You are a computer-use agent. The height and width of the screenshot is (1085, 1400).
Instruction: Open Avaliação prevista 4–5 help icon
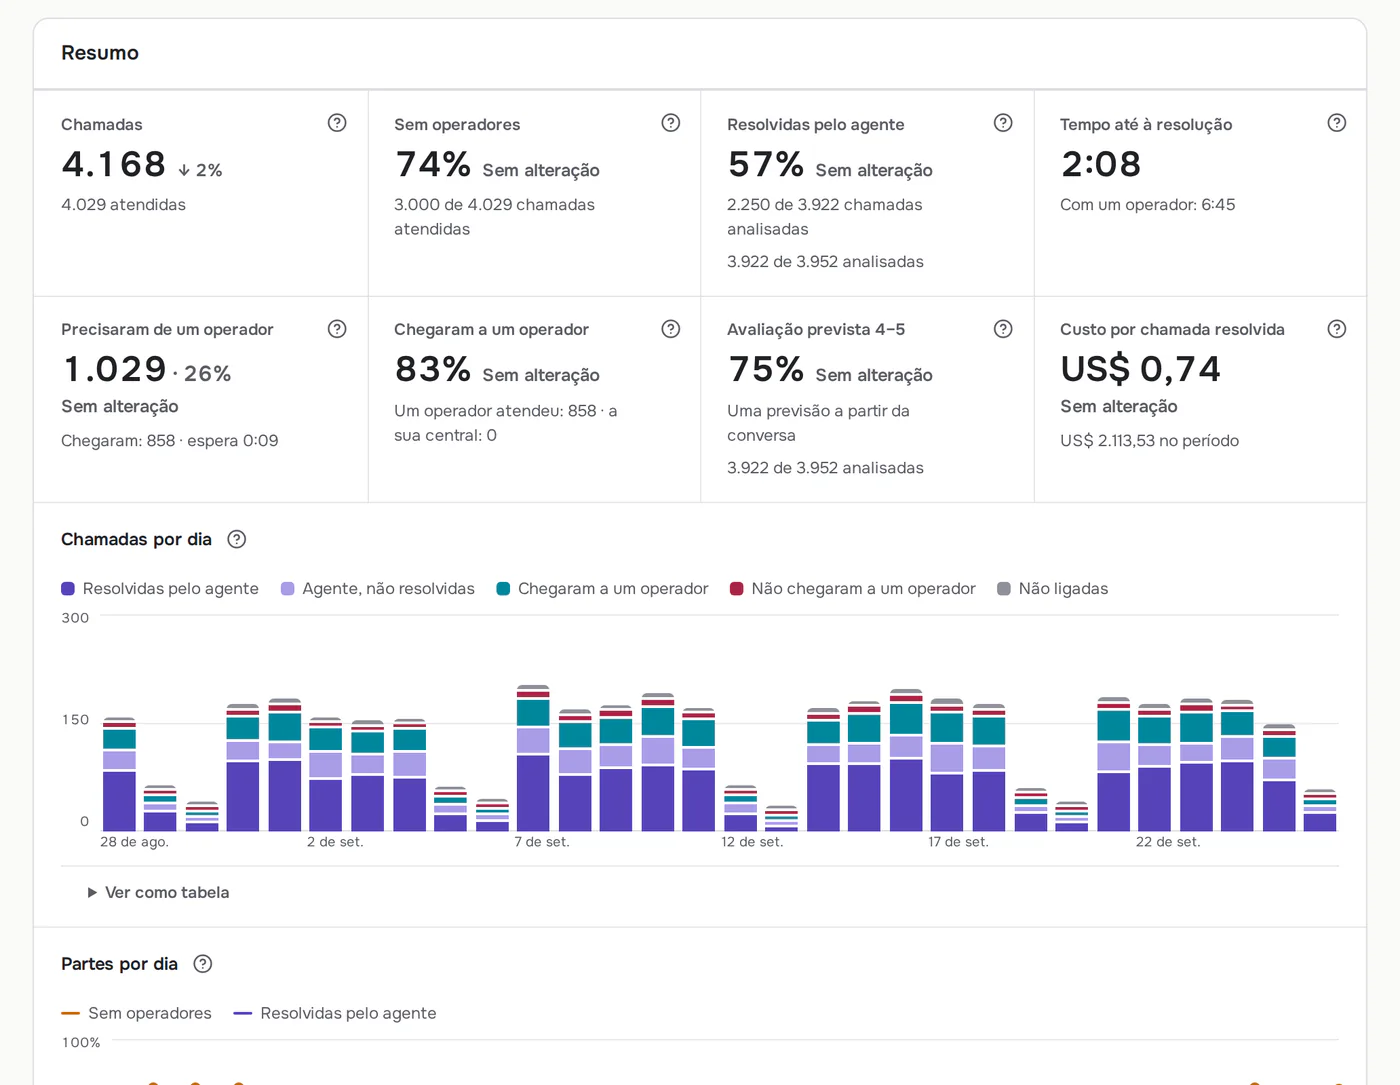coord(1003,329)
